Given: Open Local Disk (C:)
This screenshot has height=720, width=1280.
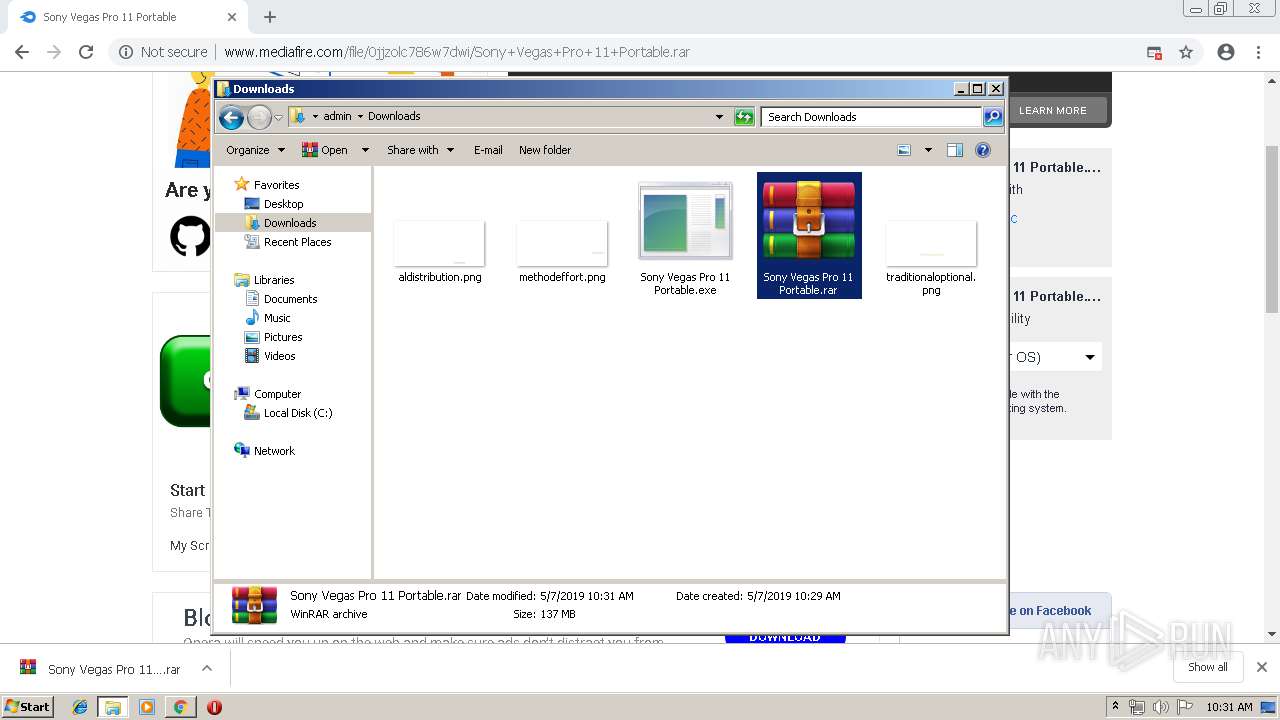Looking at the screenshot, I should pos(298,413).
